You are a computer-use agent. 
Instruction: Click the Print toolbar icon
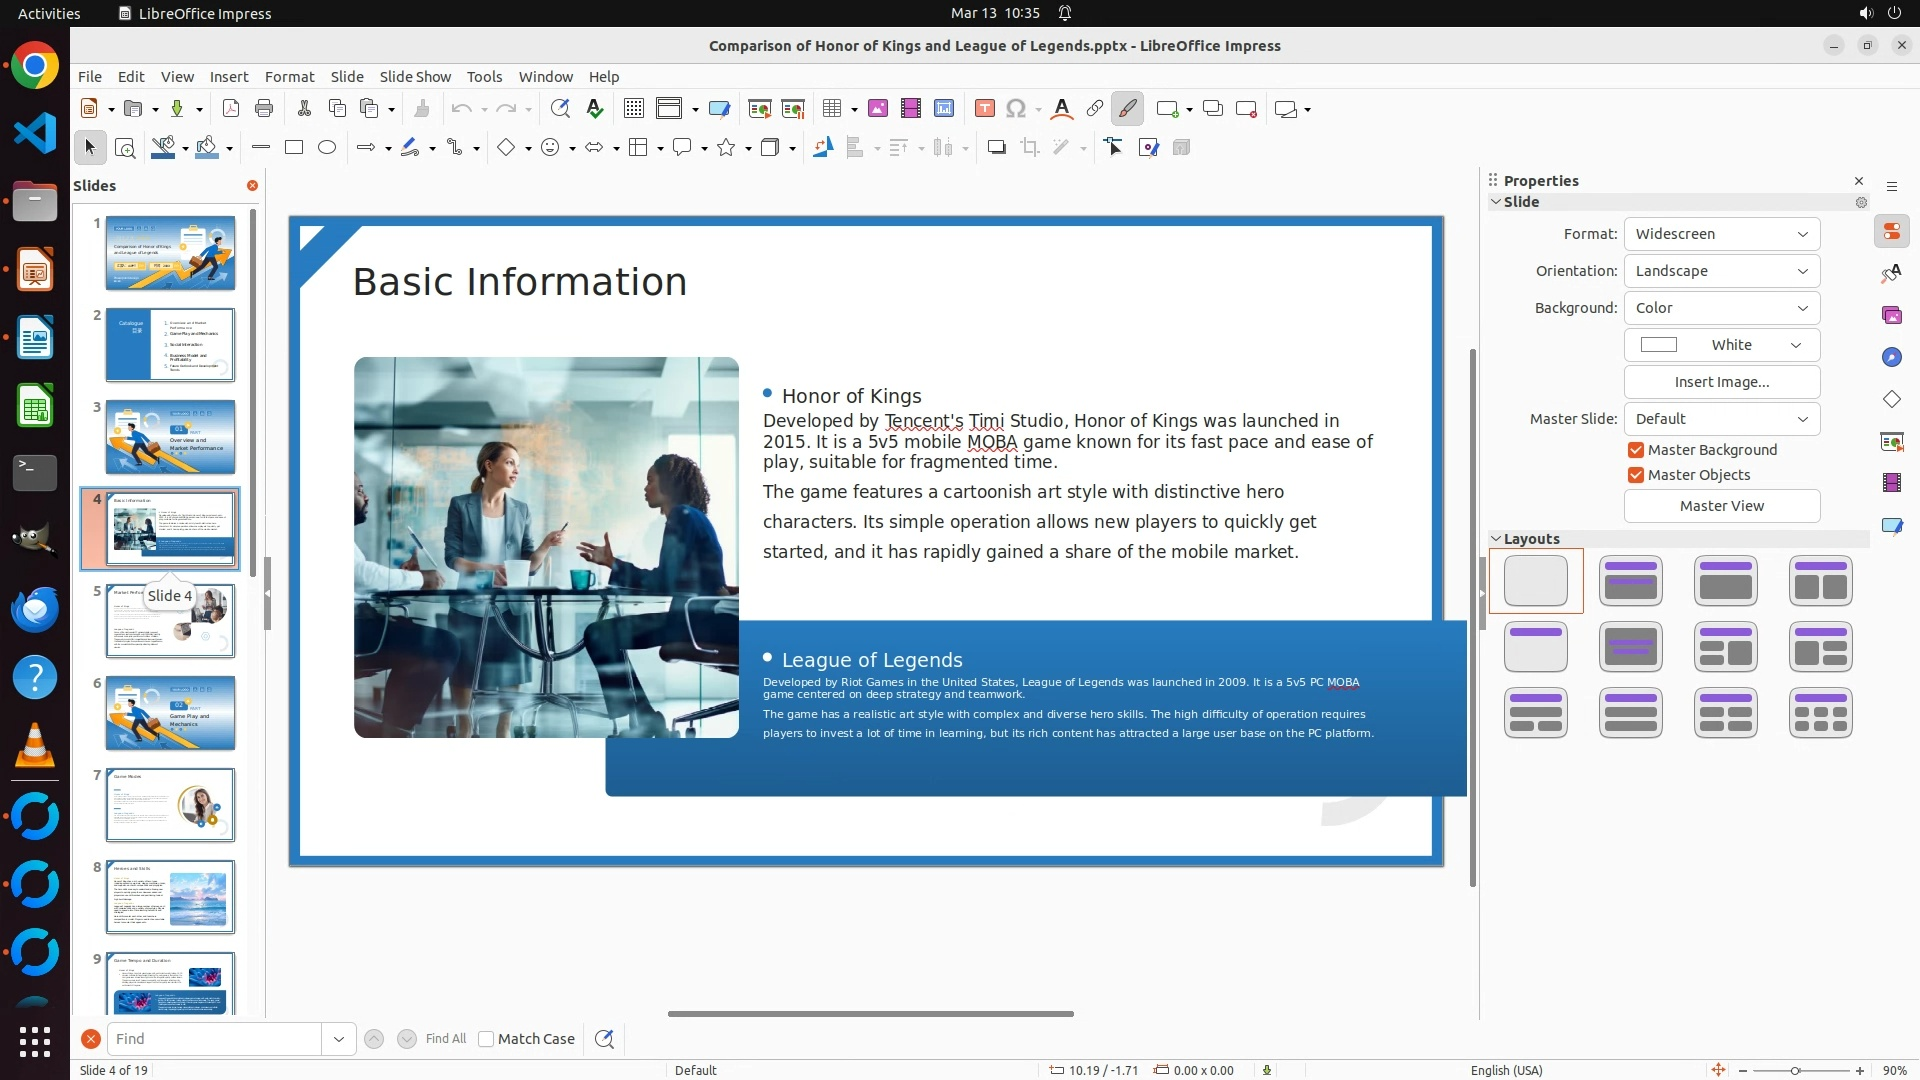pyautogui.click(x=264, y=109)
